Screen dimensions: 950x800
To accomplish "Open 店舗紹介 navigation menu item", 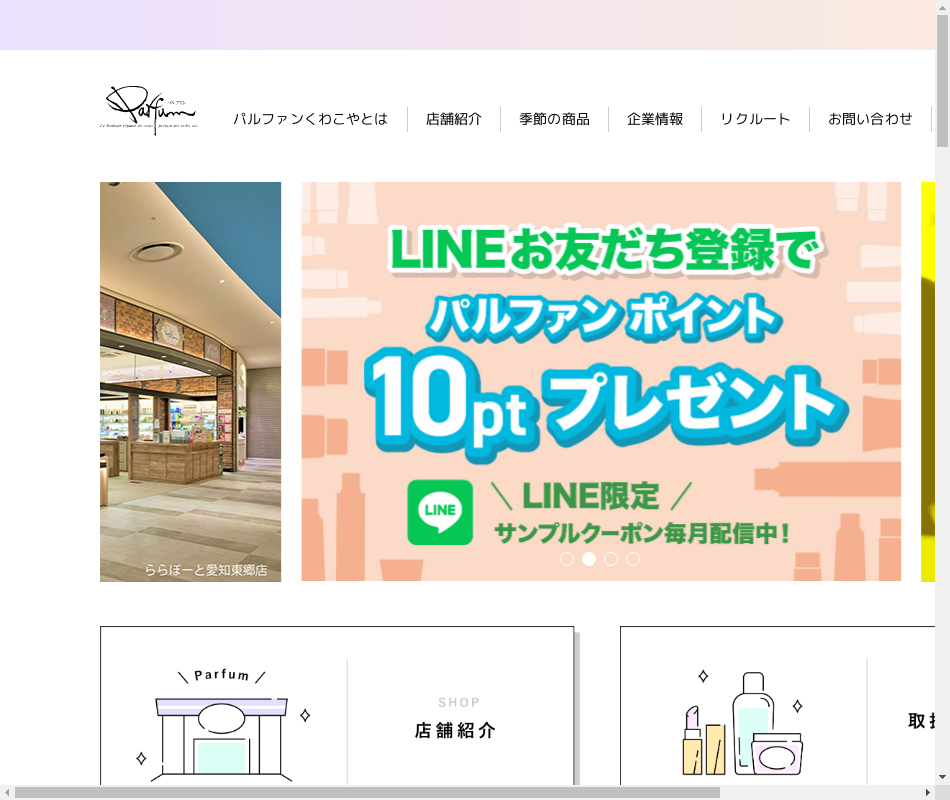I will (x=454, y=119).
